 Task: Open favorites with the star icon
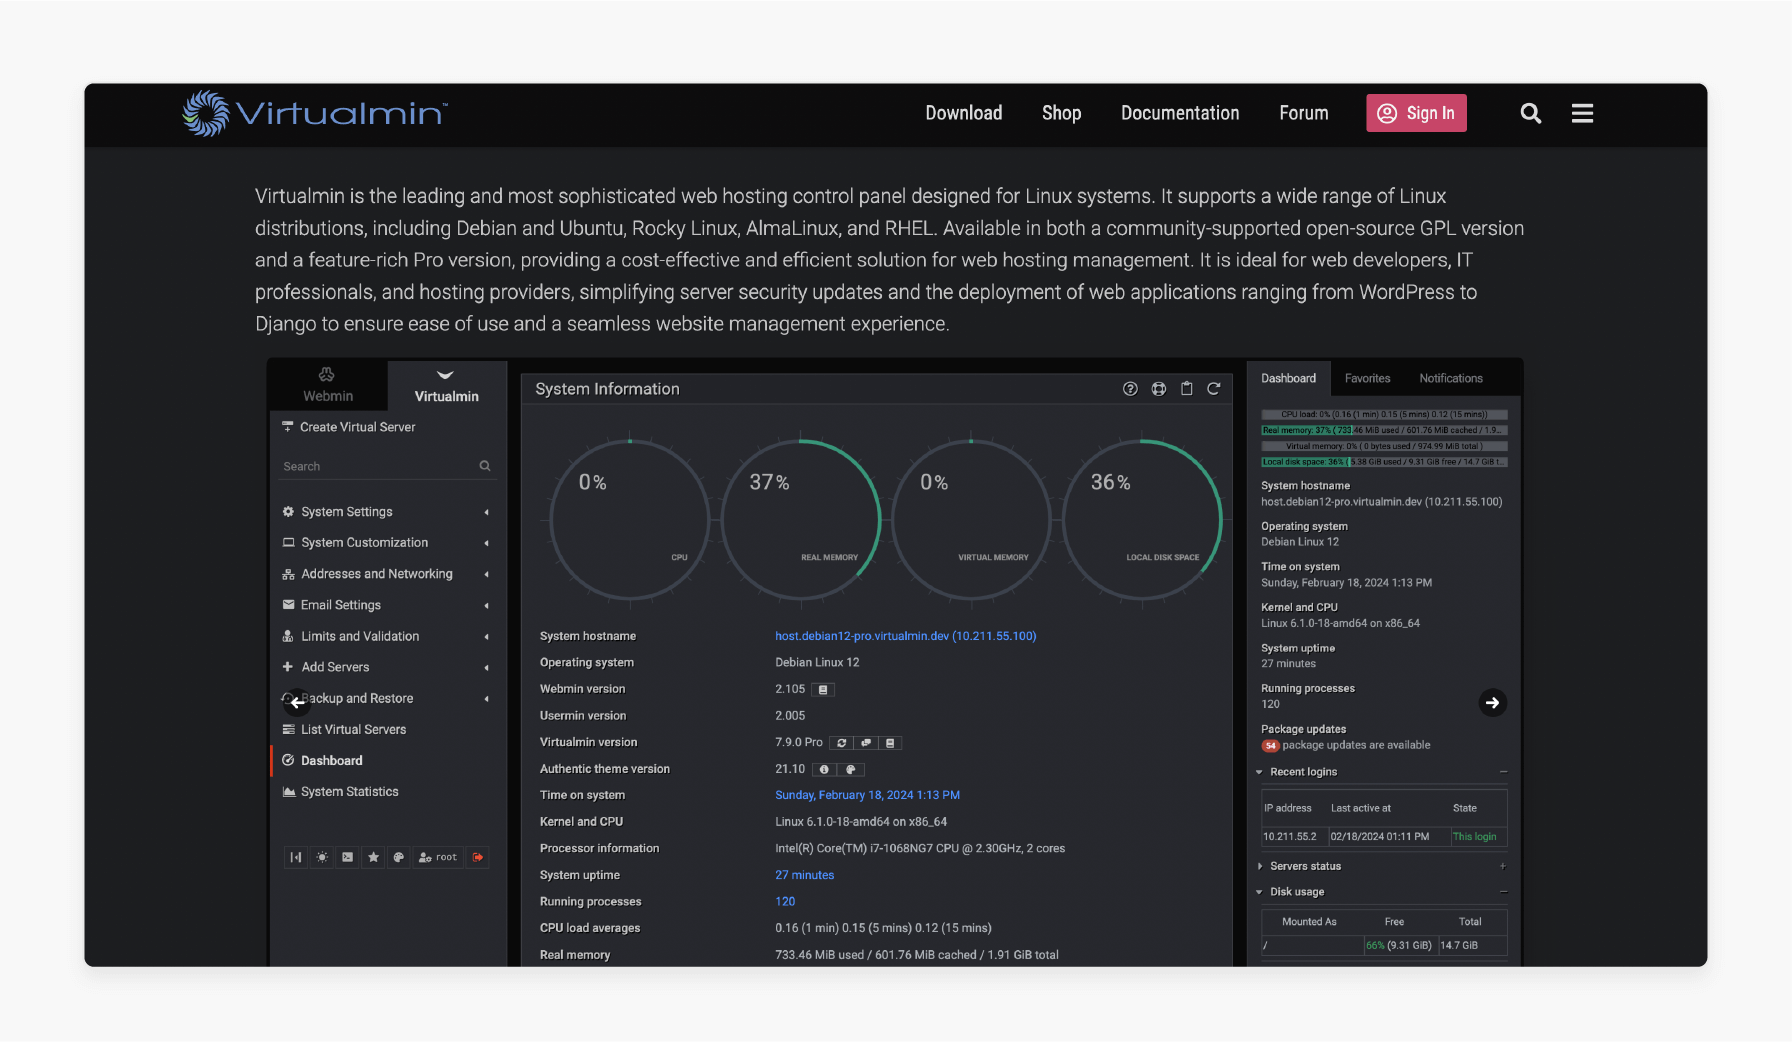point(373,857)
